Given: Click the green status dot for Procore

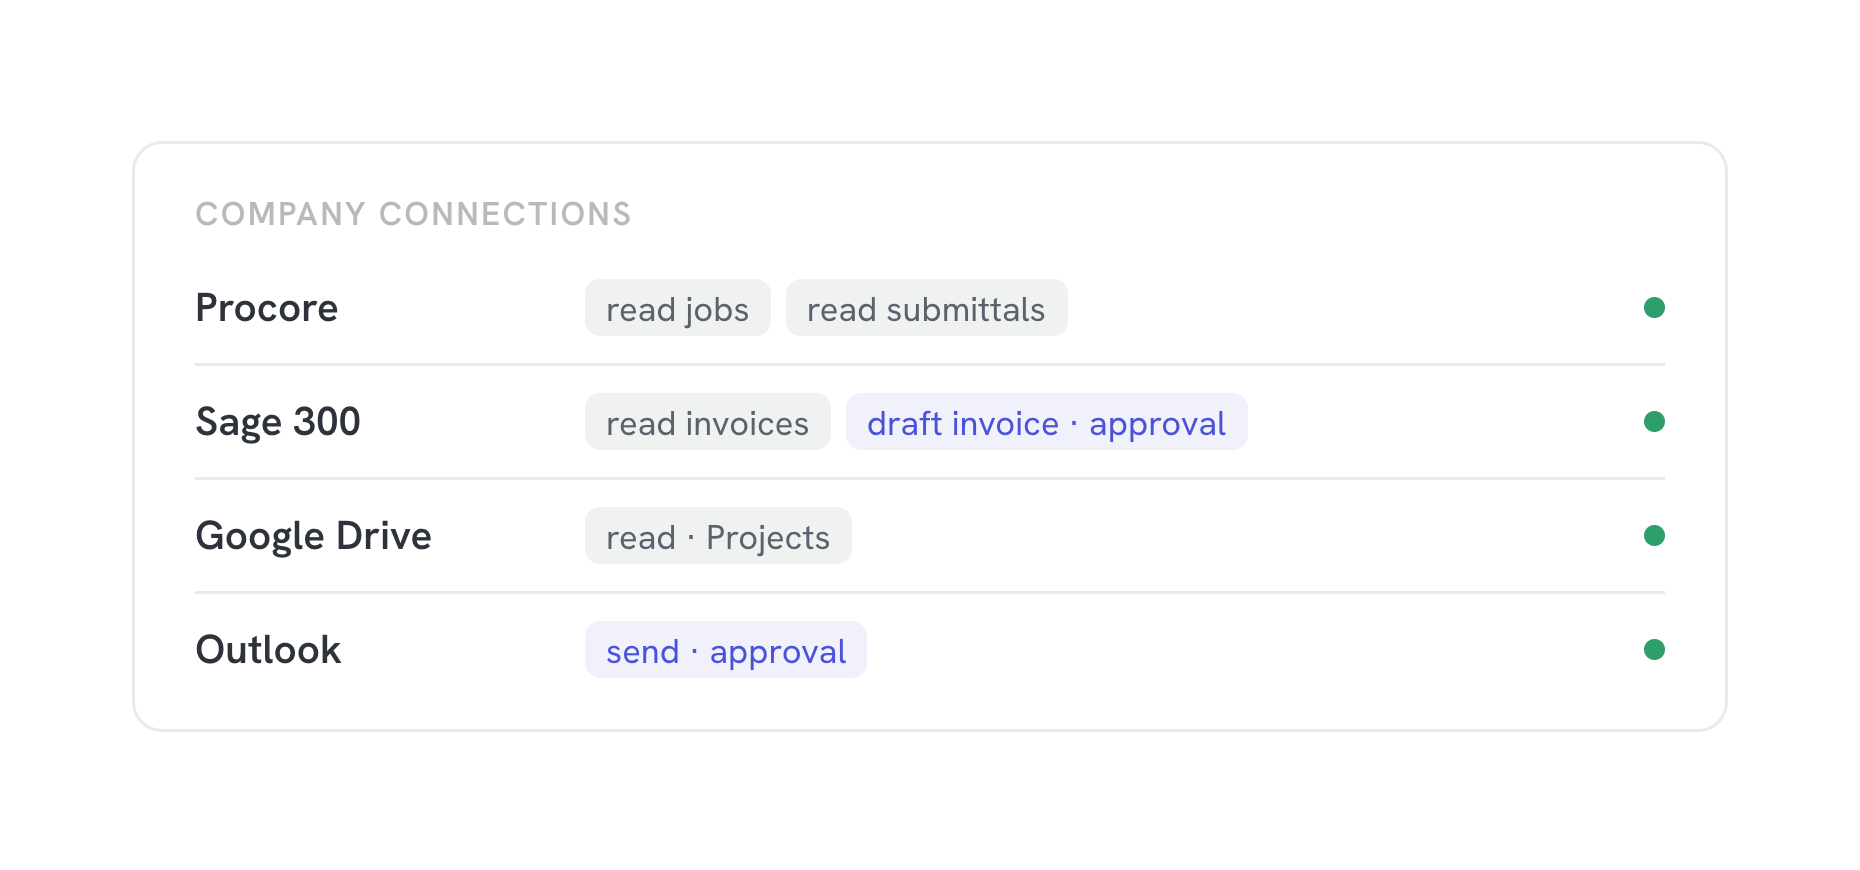Looking at the screenshot, I should coord(1654,307).
